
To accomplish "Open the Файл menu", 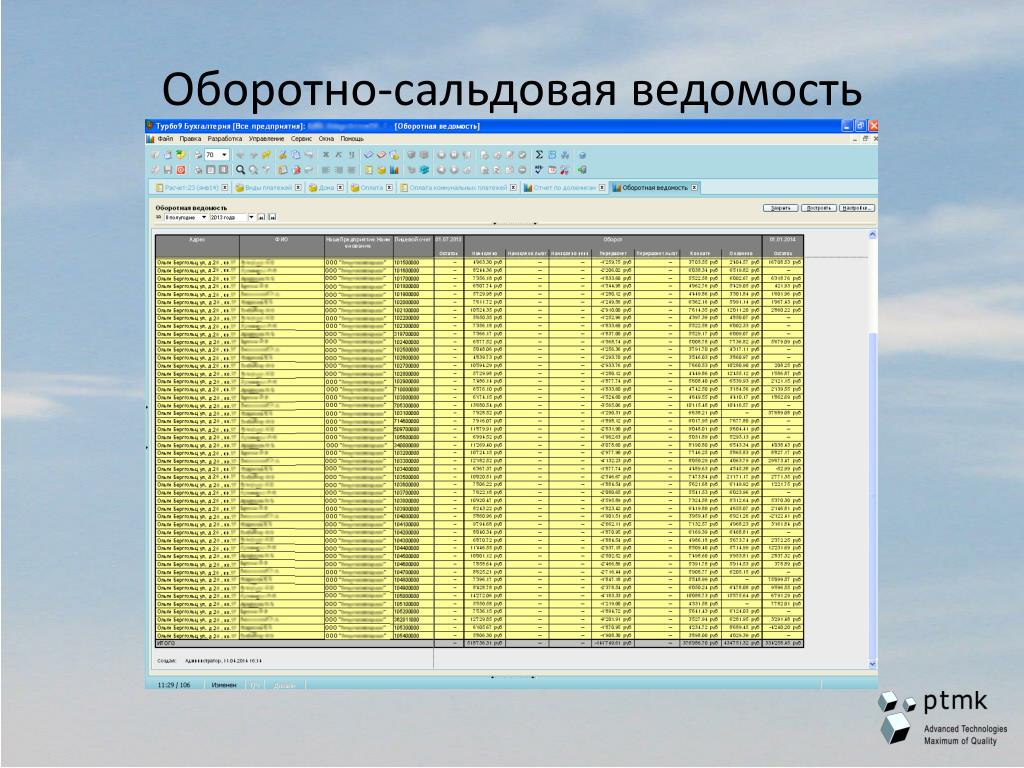I will (x=165, y=138).
